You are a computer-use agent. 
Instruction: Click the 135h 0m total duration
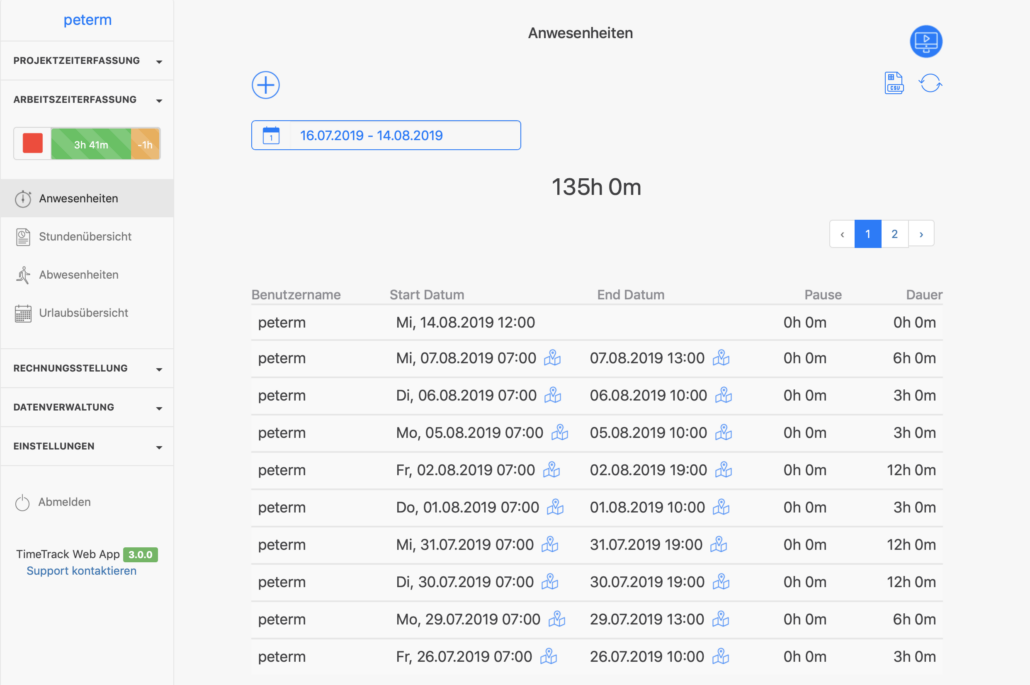596,187
